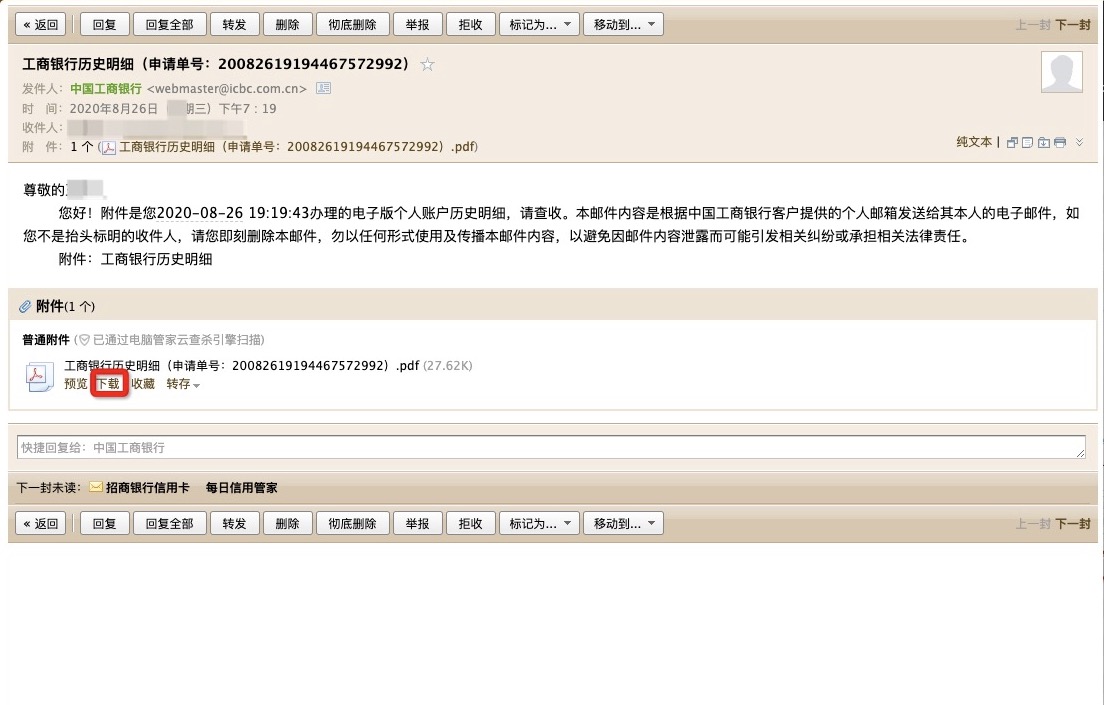The image size is (1104, 705).
Task: Click 返回 in the bottom toolbar
Action: point(40,523)
